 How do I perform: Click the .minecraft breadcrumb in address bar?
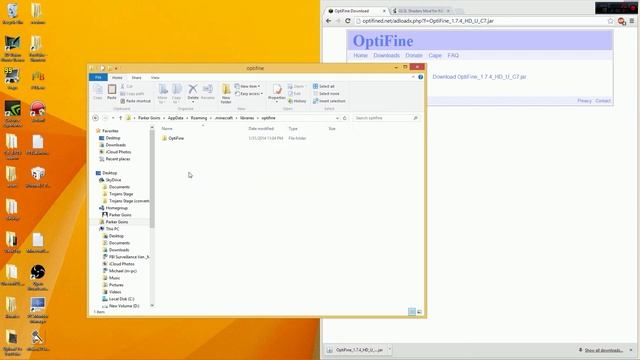click(x=224, y=118)
